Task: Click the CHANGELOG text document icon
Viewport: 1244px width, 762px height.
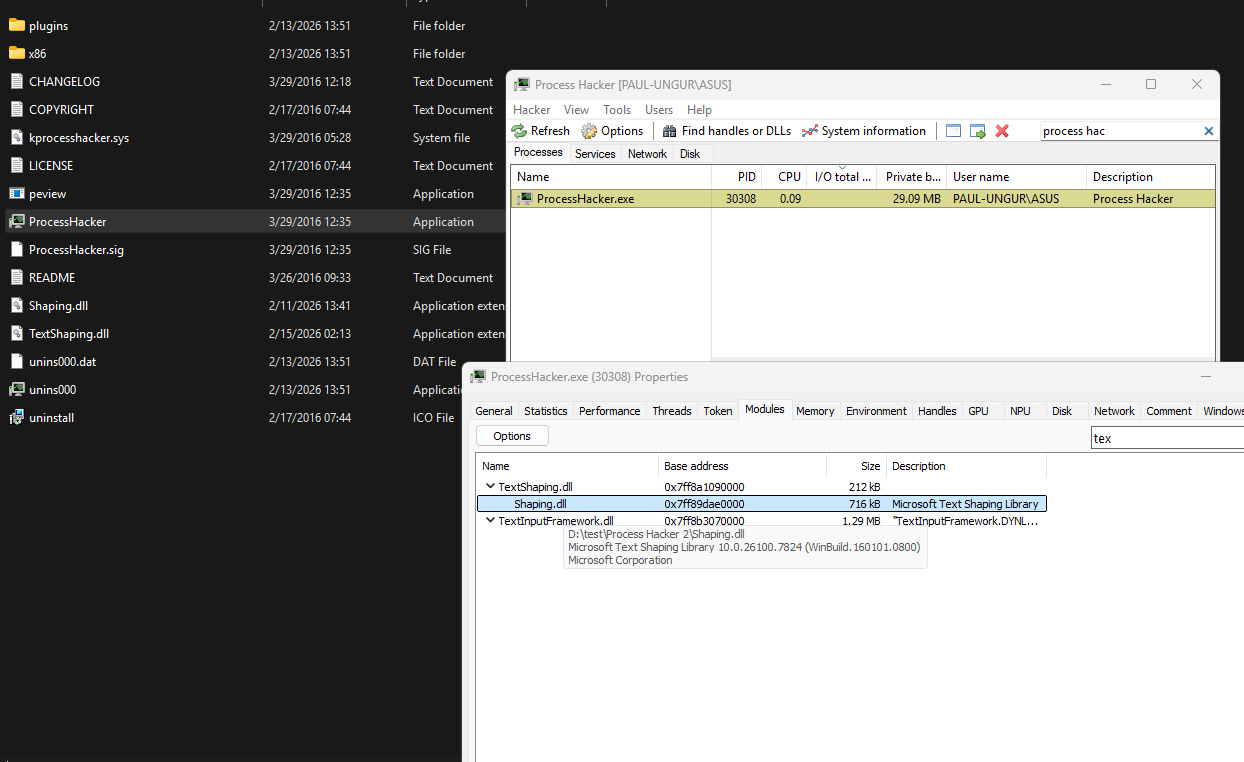Action: [16, 82]
